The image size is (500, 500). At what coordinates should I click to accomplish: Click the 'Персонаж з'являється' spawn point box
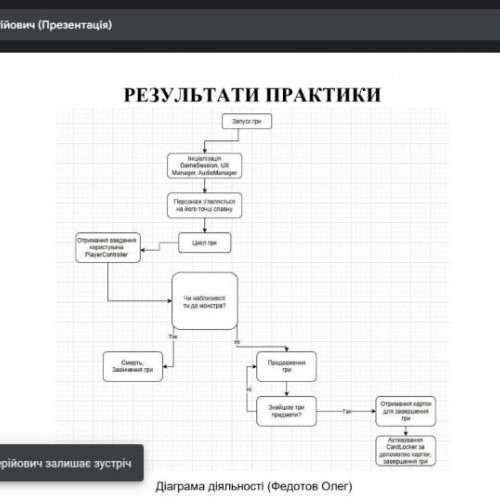point(204,205)
